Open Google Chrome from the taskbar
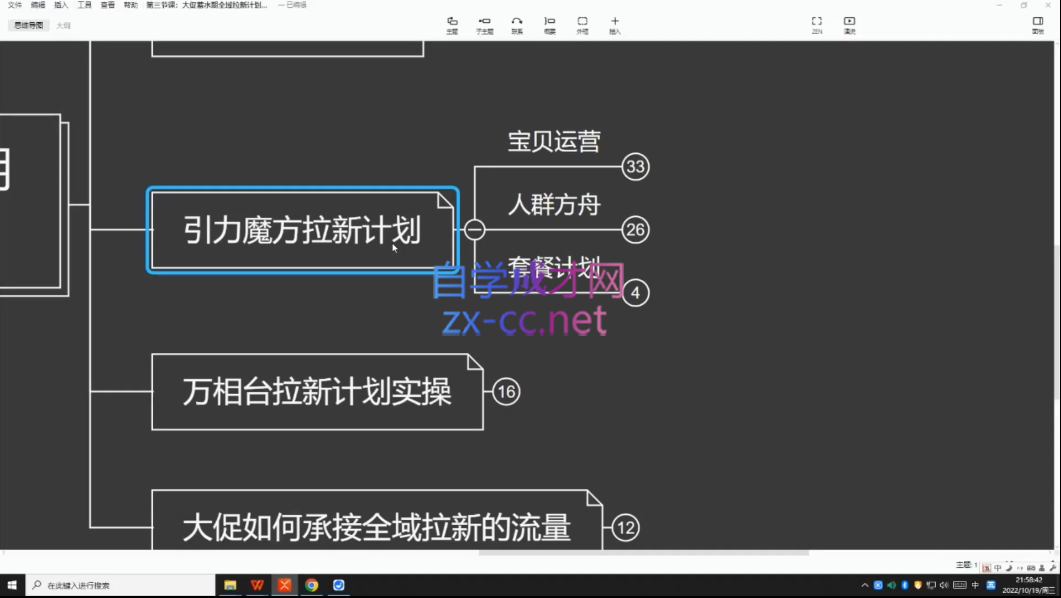This screenshot has height=598, width=1061. [x=311, y=585]
